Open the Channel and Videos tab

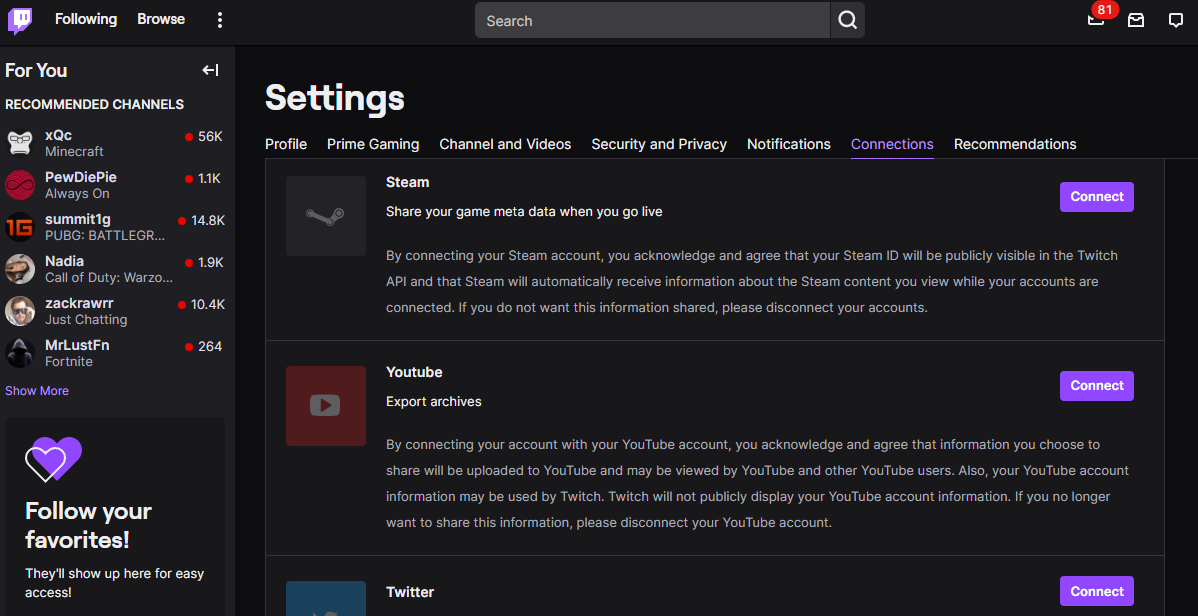[505, 144]
